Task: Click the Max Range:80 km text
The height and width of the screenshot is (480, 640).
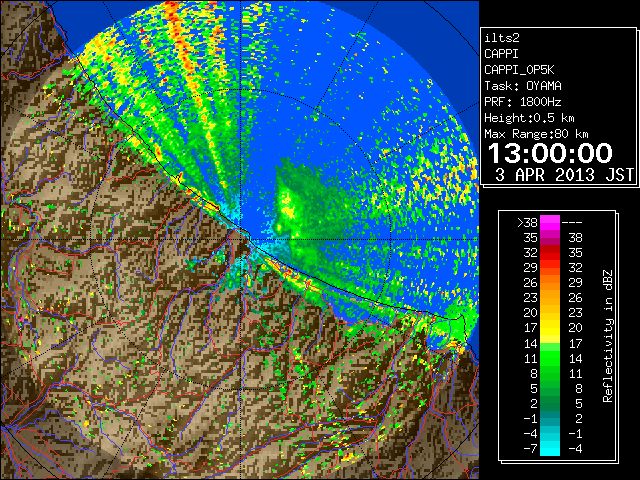Action: click(536, 134)
